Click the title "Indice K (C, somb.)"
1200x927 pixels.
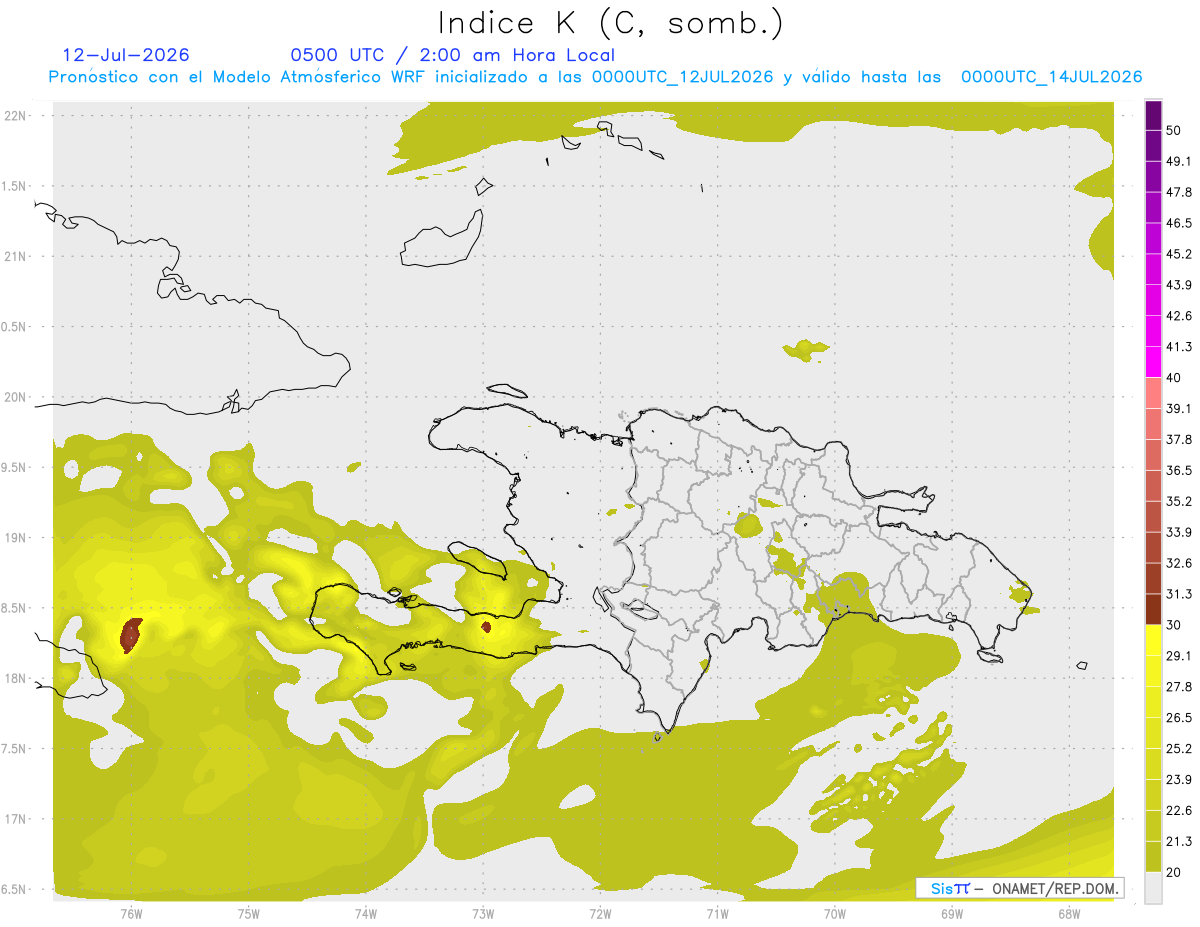coord(611,23)
